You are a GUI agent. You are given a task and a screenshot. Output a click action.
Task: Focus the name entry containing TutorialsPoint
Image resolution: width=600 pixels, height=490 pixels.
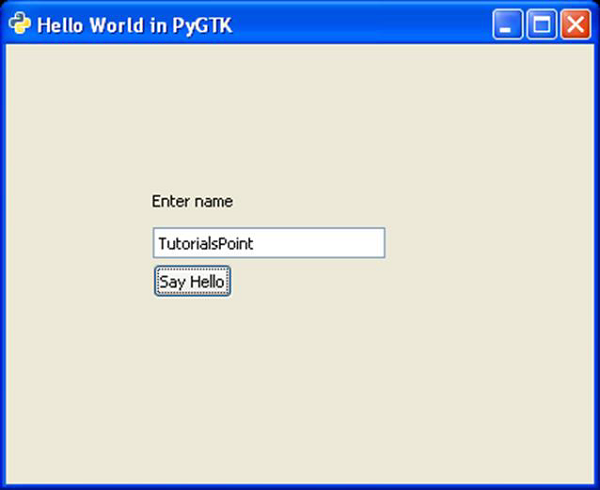268,243
